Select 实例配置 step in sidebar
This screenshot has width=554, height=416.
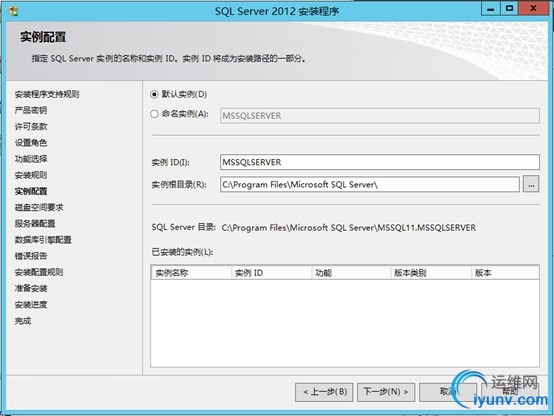(31, 191)
